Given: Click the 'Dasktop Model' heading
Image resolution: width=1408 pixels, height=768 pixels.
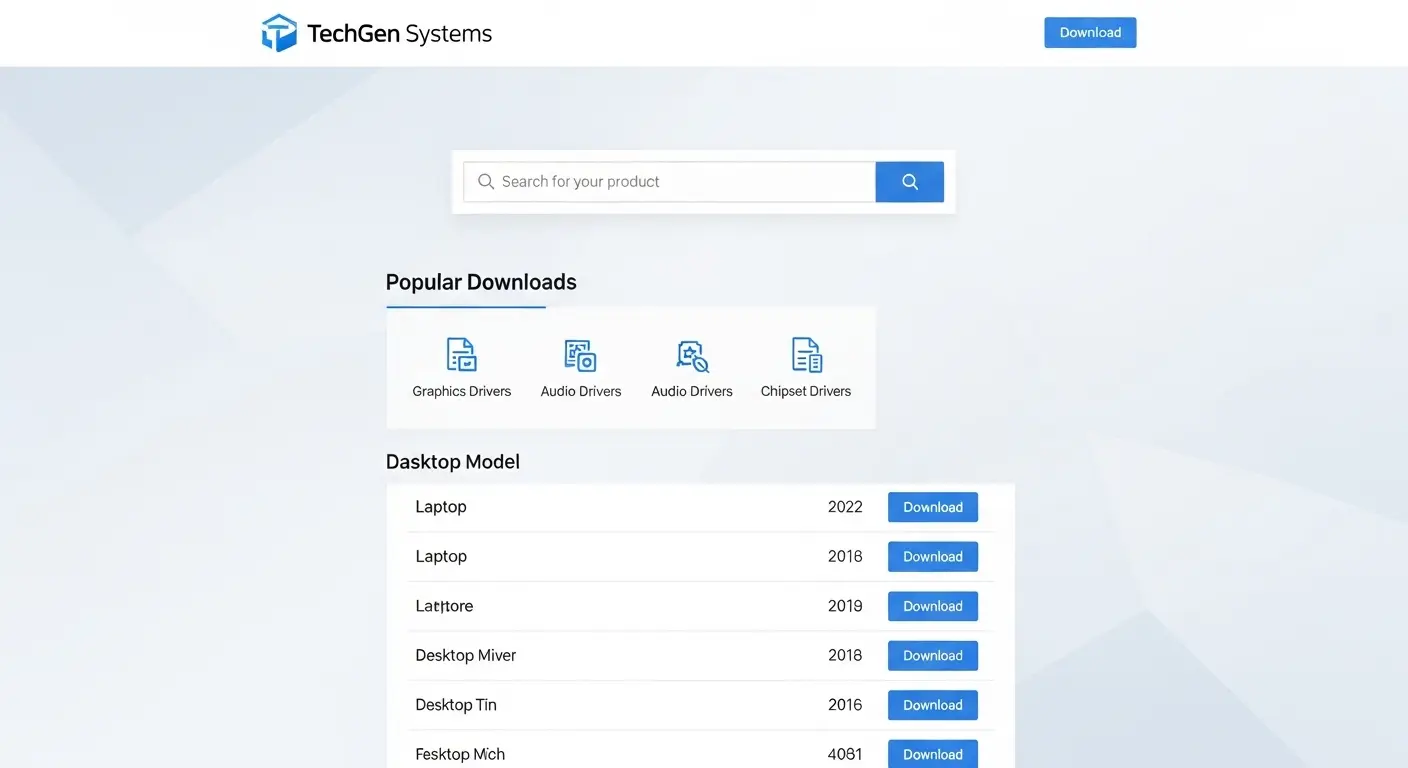Looking at the screenshot, I should 453,462.
